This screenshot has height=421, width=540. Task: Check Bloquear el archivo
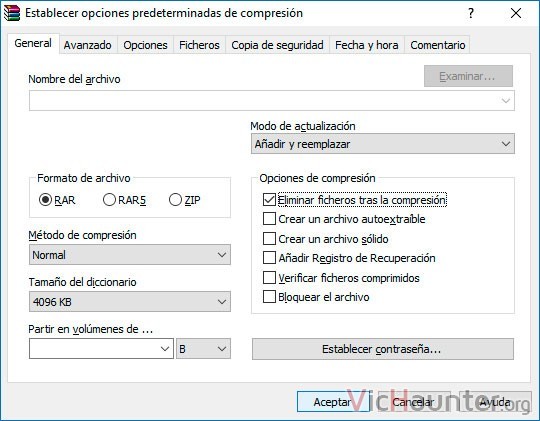(x=269, y=297)
